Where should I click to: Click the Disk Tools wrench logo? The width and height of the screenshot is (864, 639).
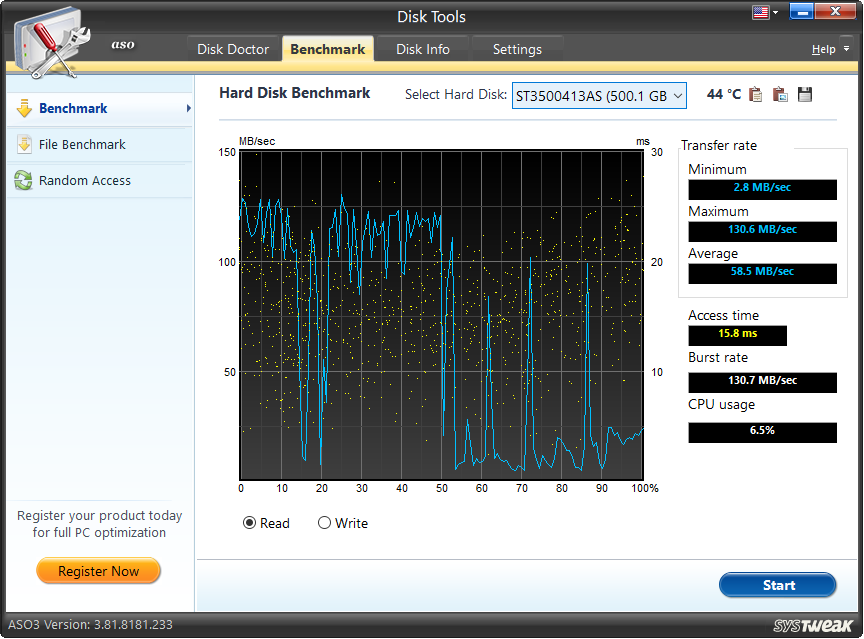pyautogui.click(x=52, y=44)
